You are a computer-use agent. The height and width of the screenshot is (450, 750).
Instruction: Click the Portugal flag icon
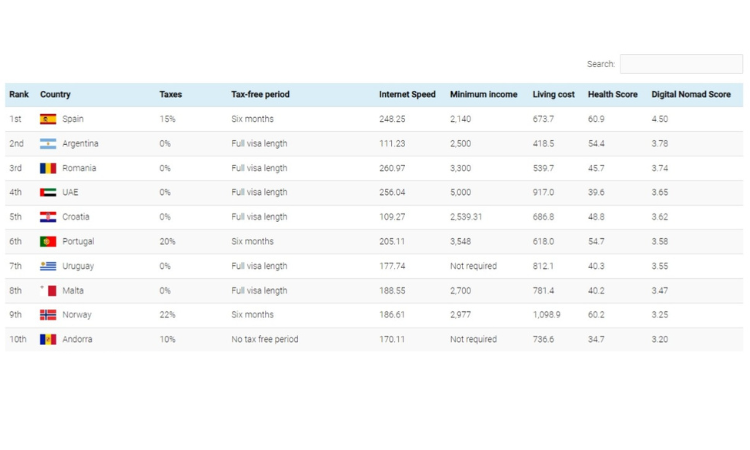tap(48, 241)
